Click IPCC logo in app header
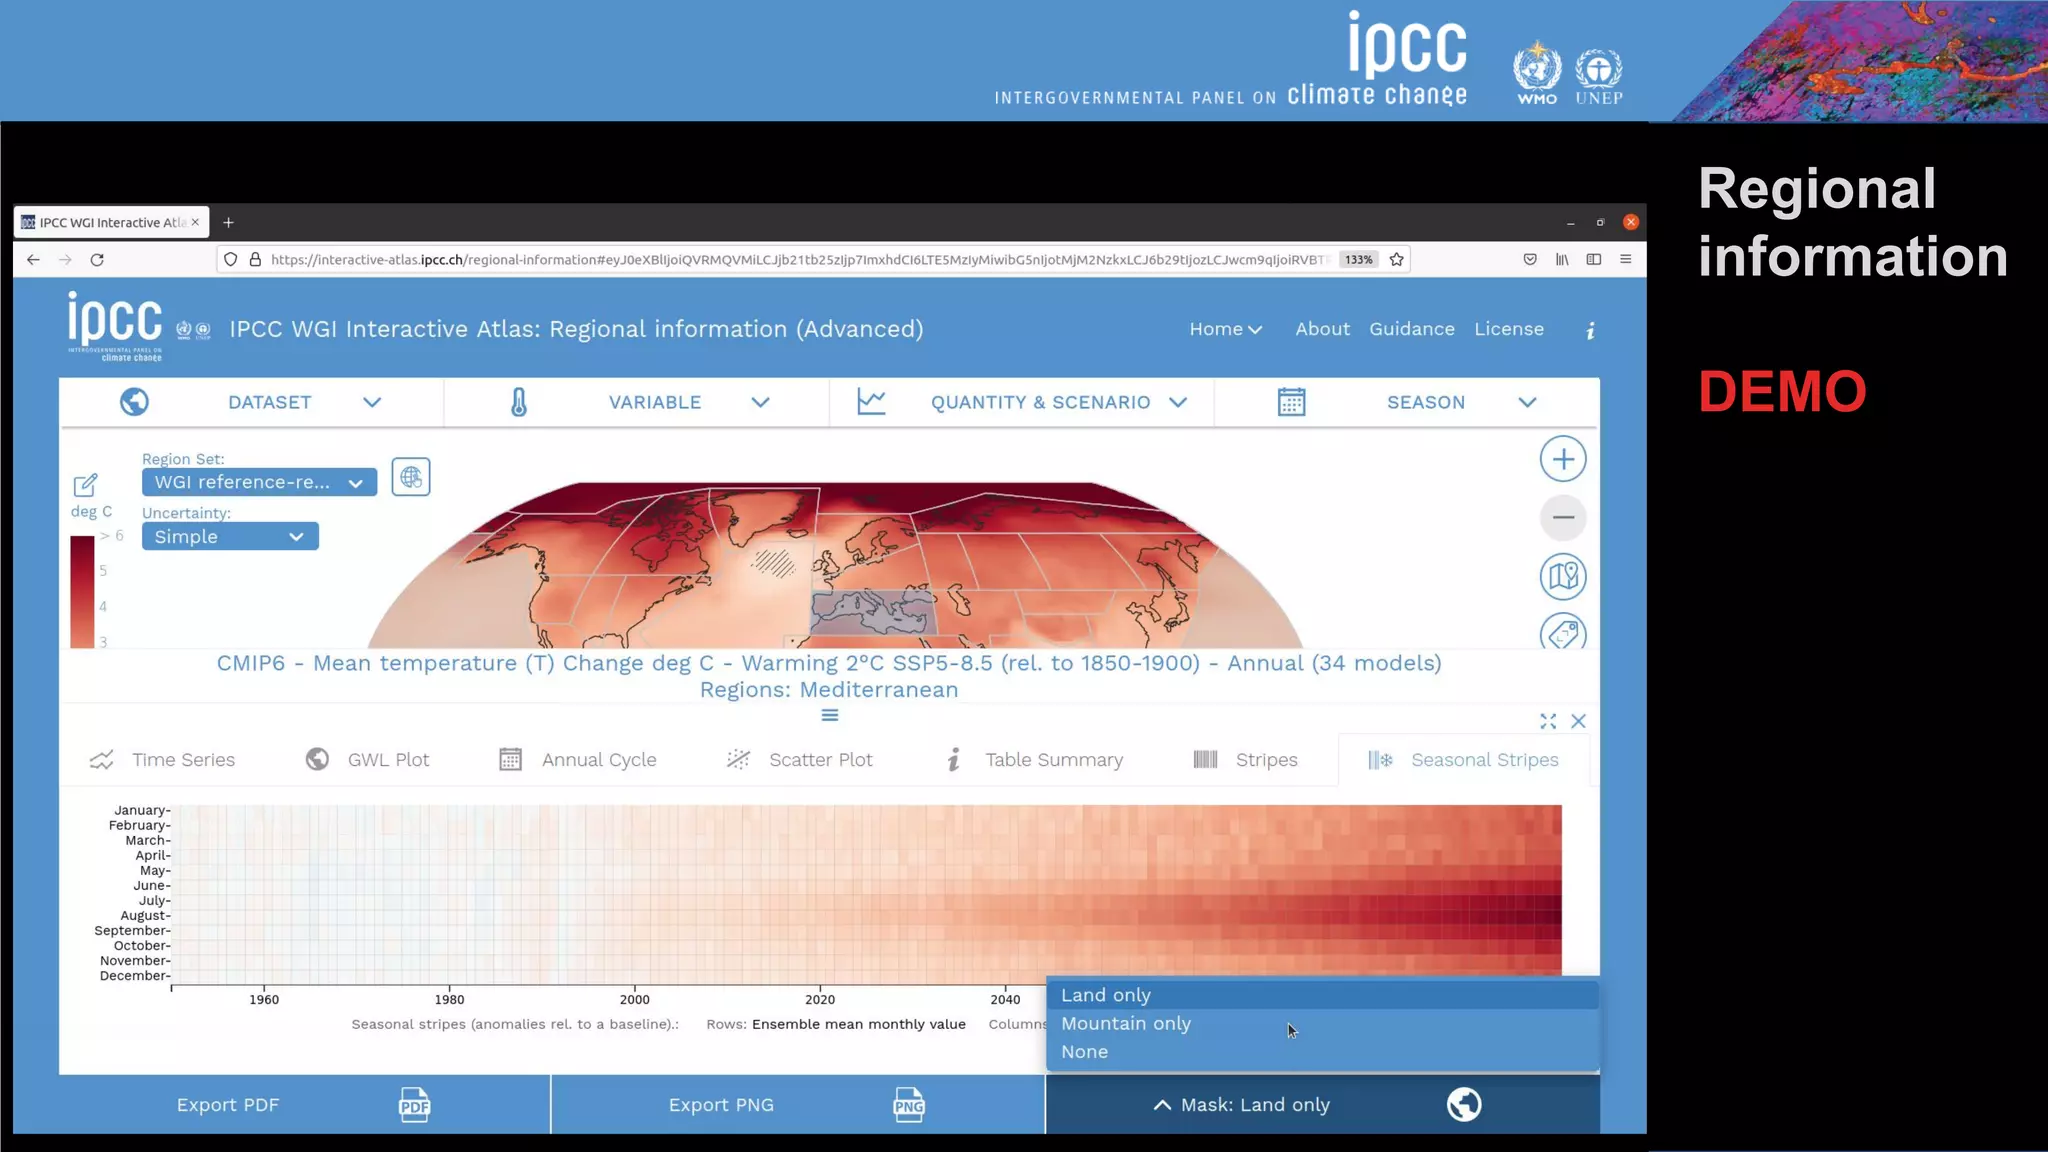This screenshot has height=1152, width=2048. [115, 326]
